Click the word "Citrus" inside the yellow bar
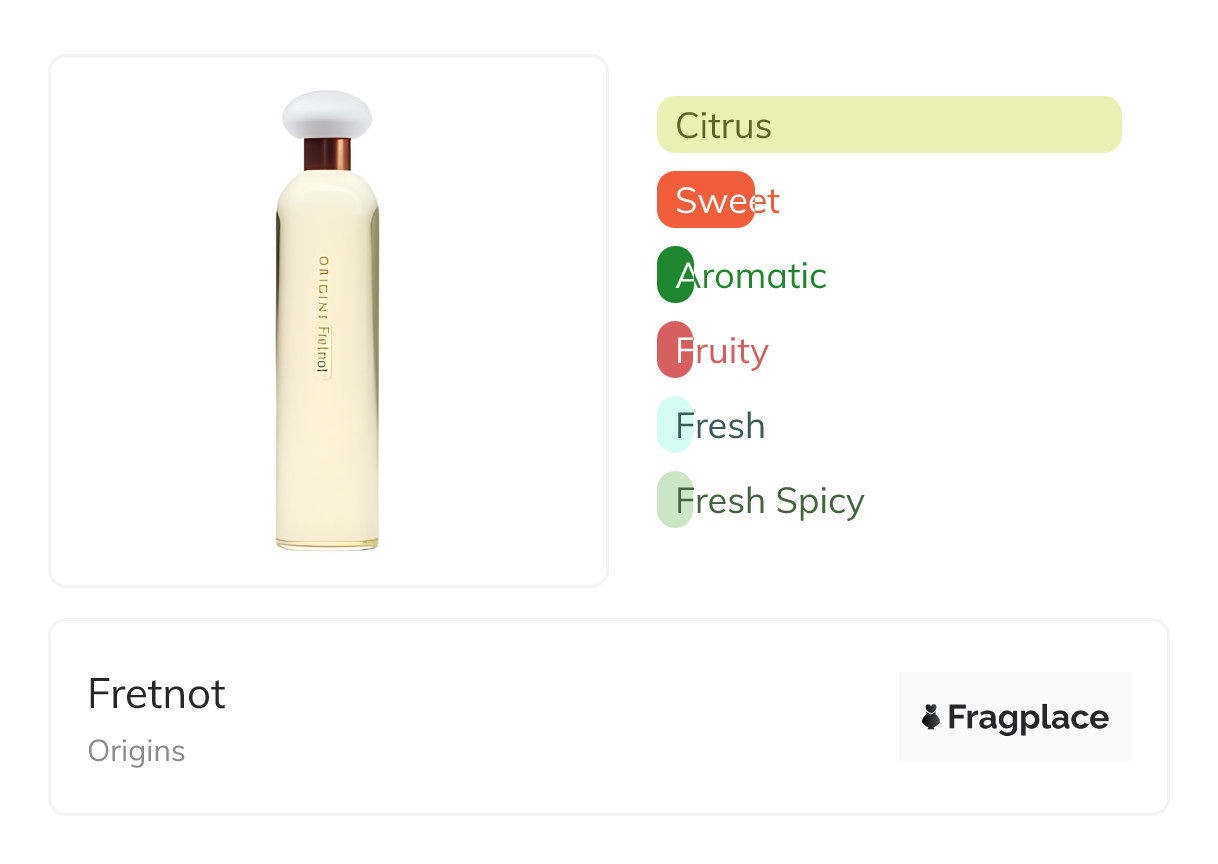Image resolution: width=1218 pixels, height=864 pixels. [723, 125]
